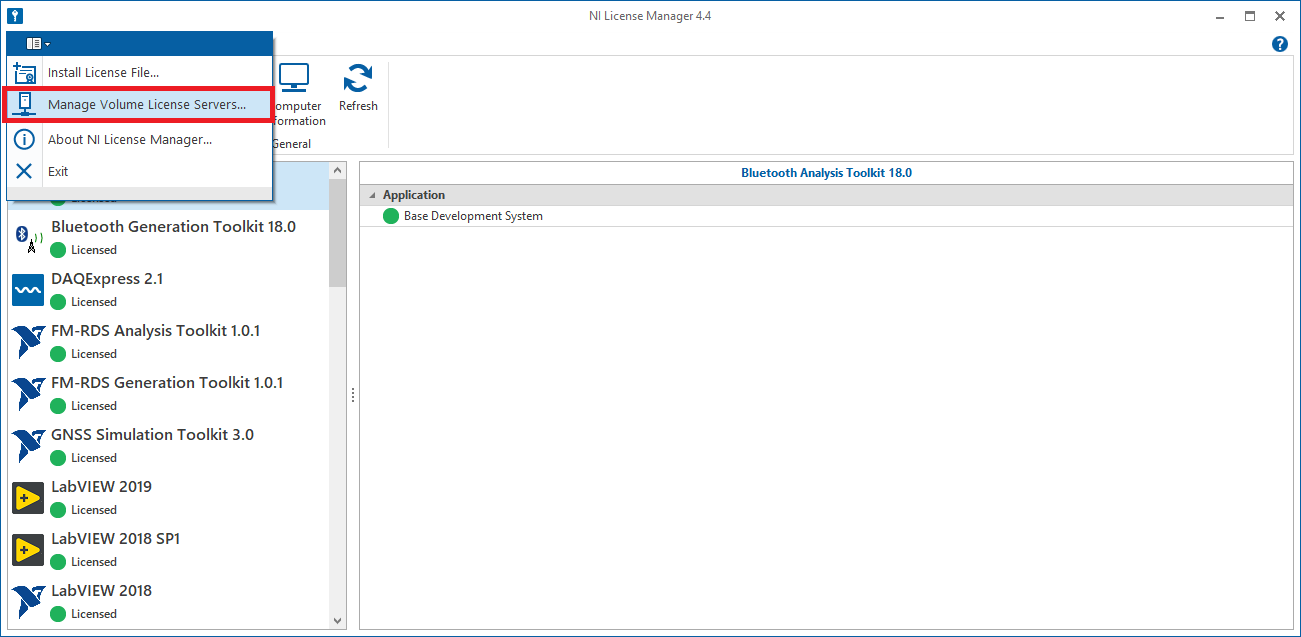Image resolution: width=1301 pixels, height=637 pixels.
Task: Click the Install License File icon
Action: point(24,72)
